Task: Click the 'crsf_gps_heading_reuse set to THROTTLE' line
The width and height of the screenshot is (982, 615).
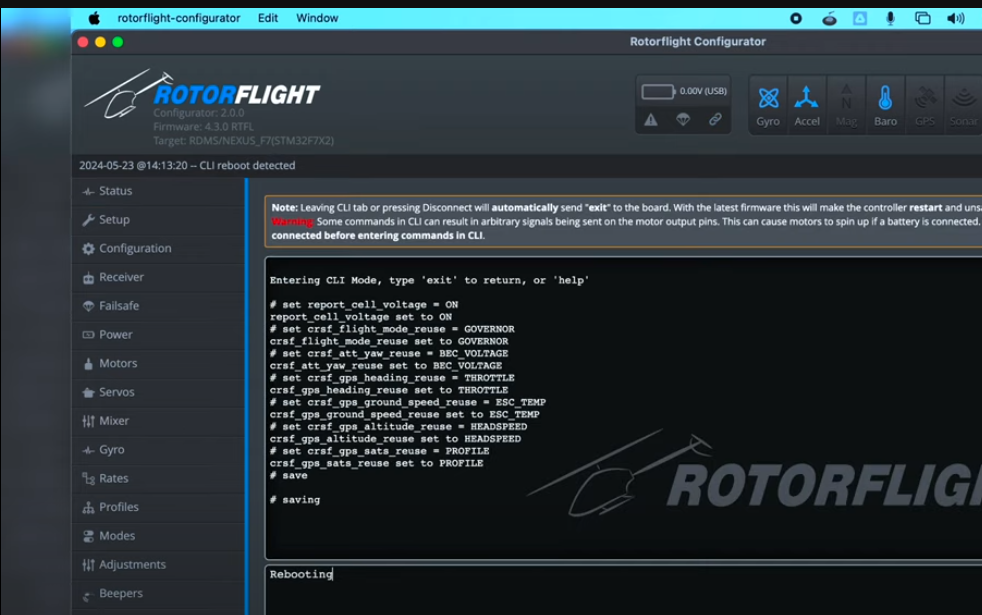Action: [389, 390]
